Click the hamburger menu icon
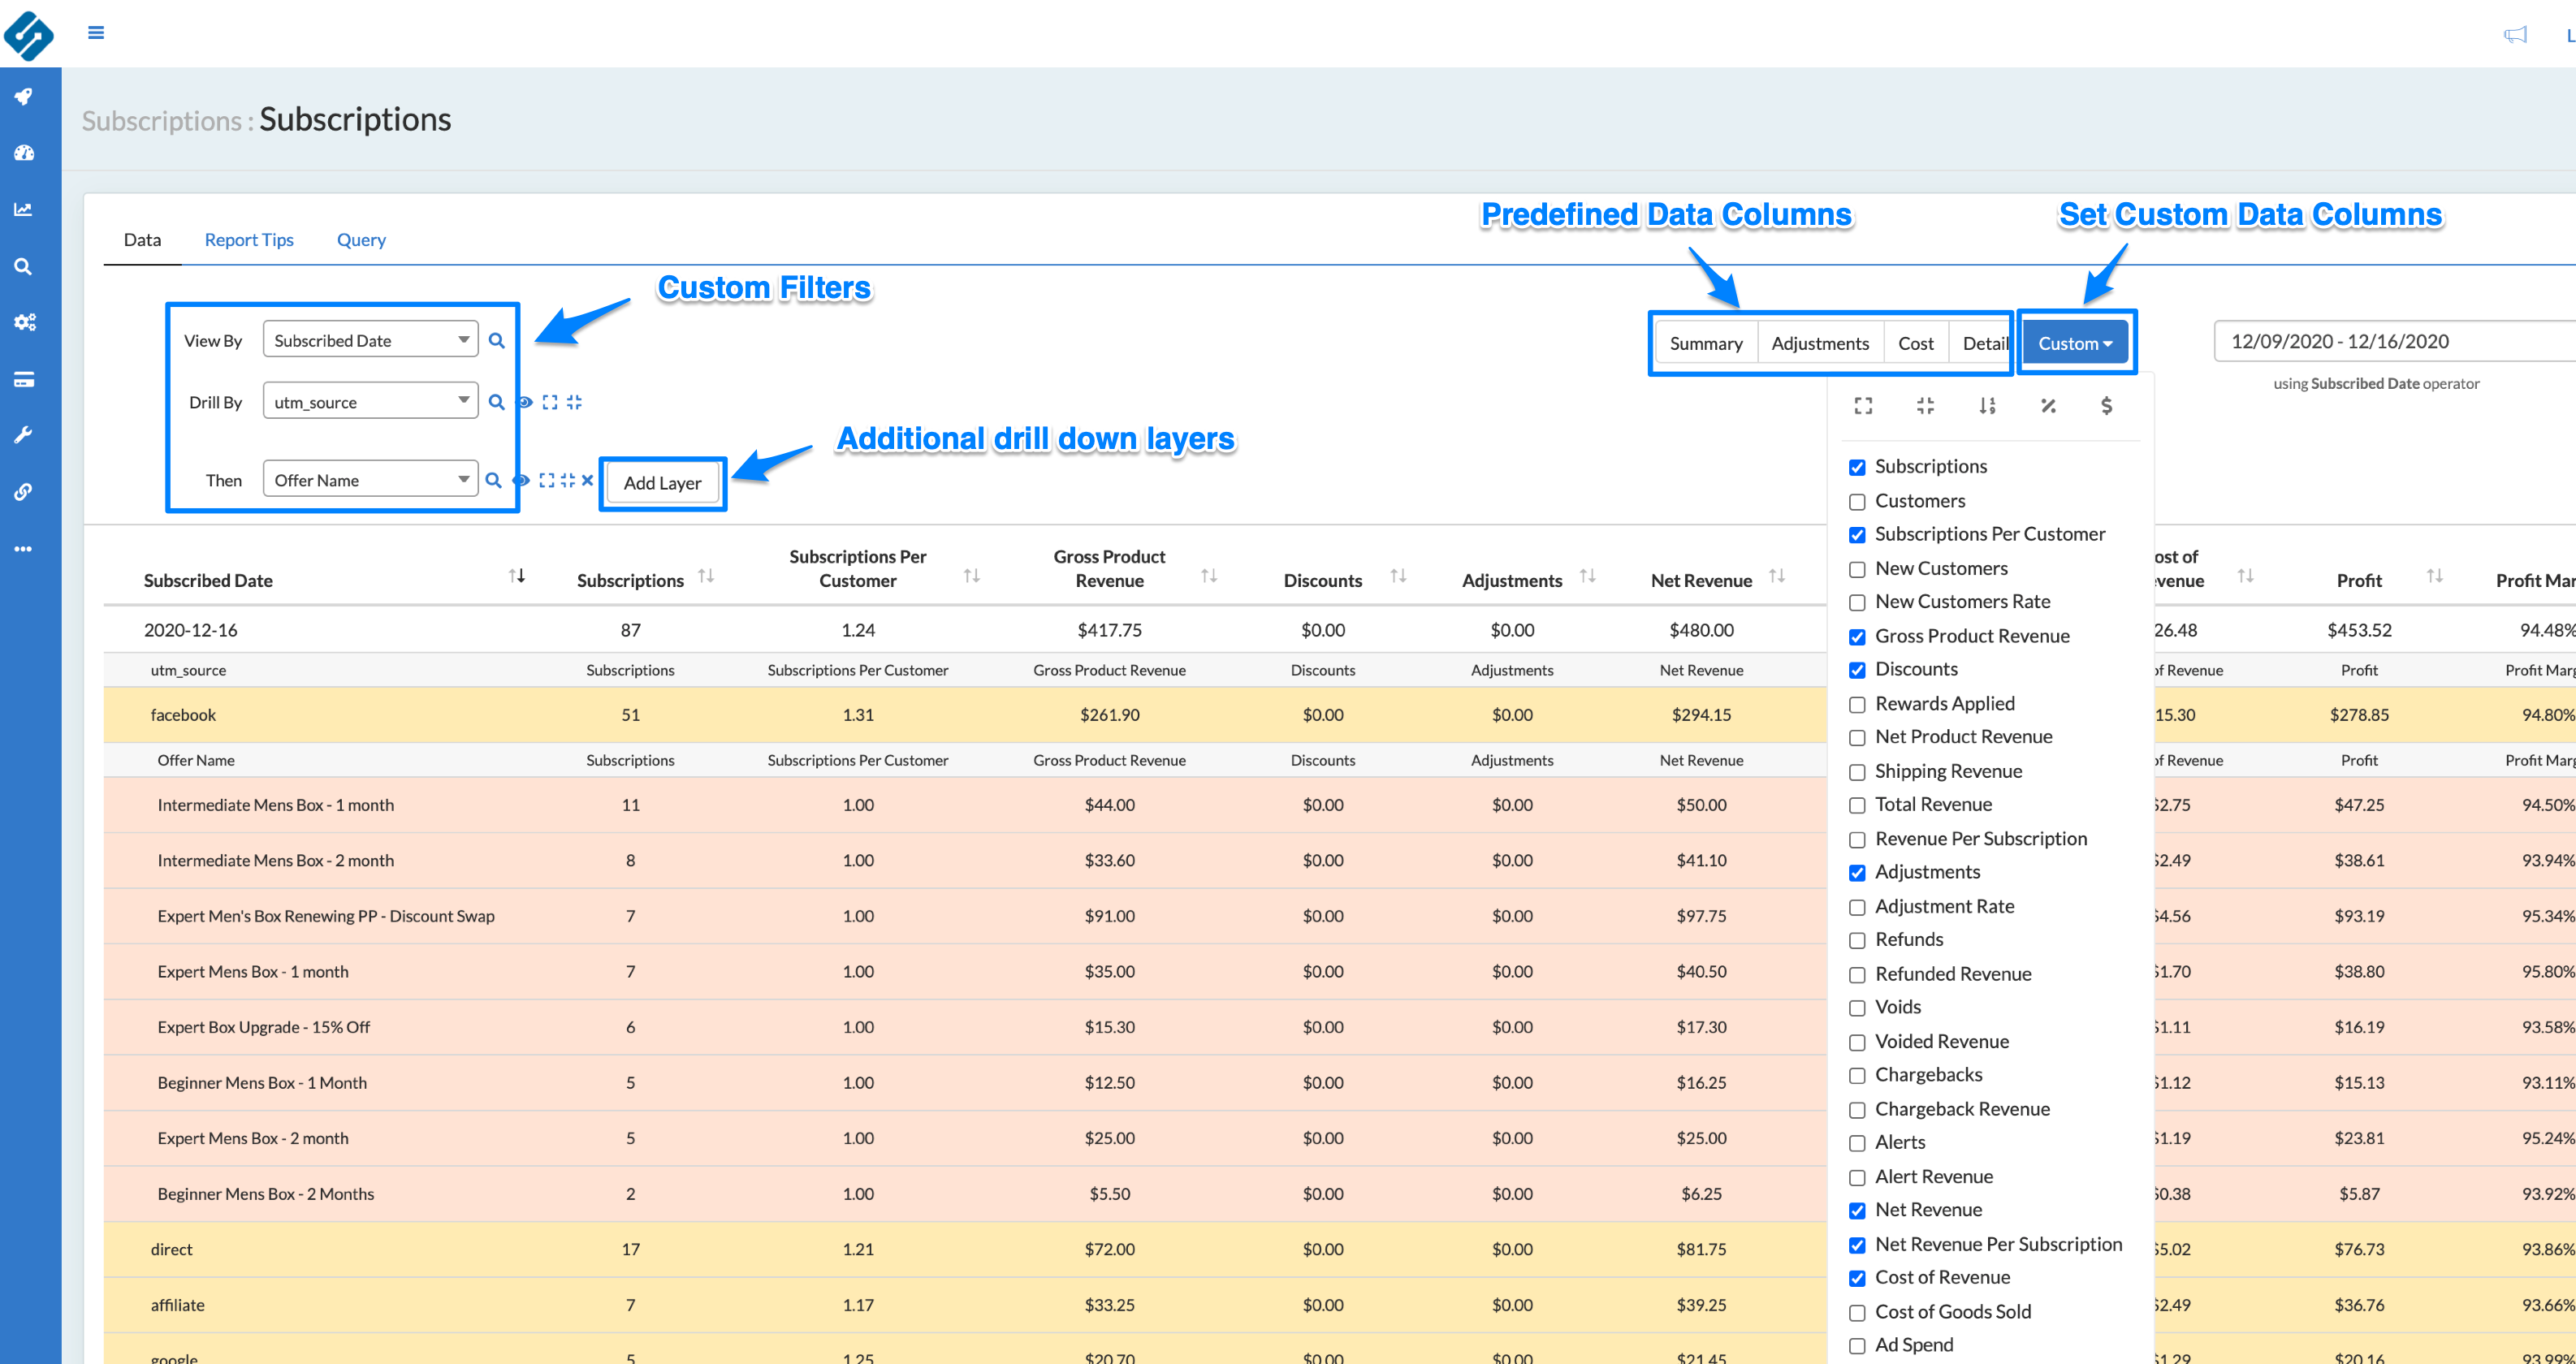2576x1364 pixels. 96,33
